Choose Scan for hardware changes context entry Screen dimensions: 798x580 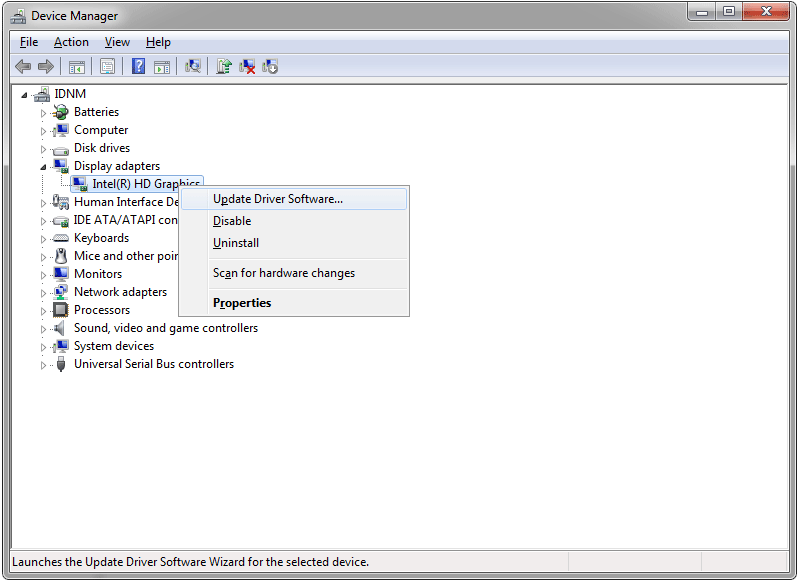(294, 273)
